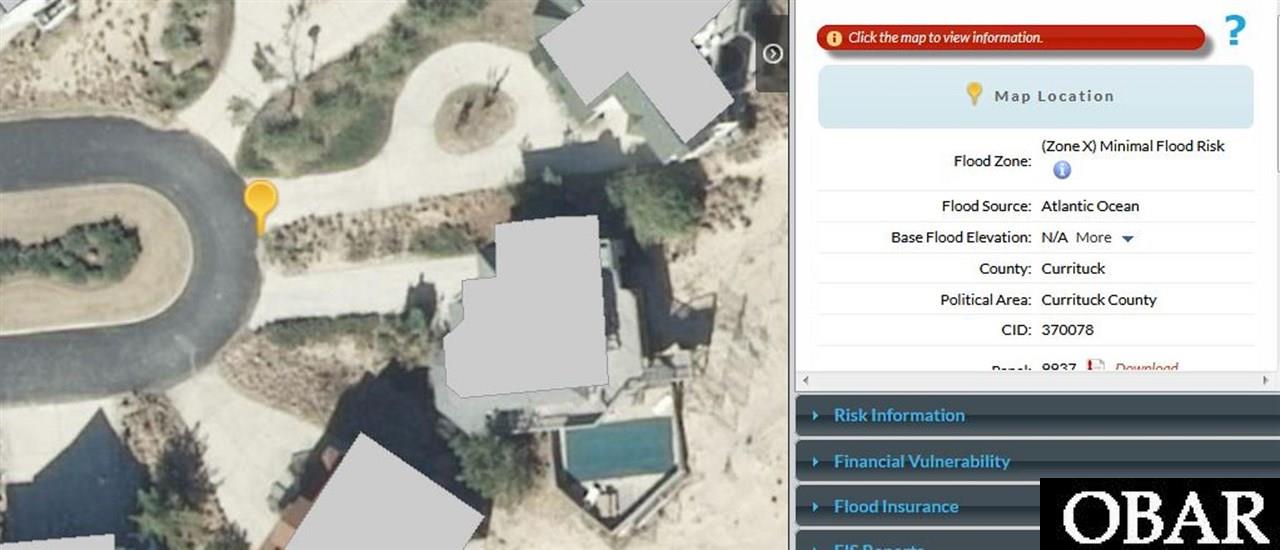Click the Download panel link
This screenshot has width=1280, height=550.
(1146, 367)
